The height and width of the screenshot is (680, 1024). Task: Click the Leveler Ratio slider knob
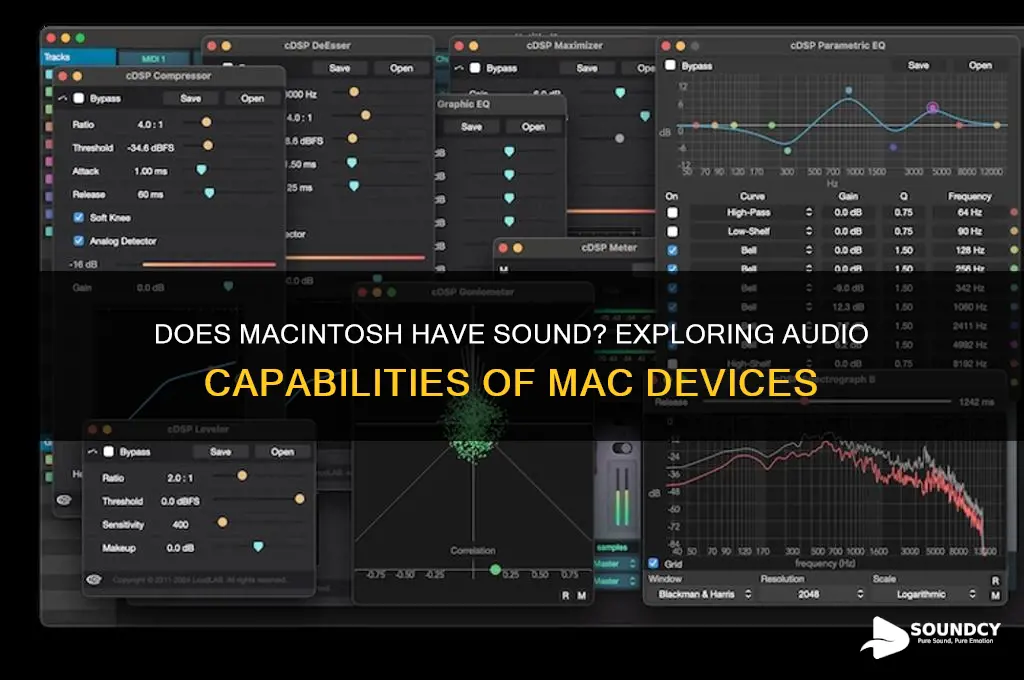click(242, 476)
